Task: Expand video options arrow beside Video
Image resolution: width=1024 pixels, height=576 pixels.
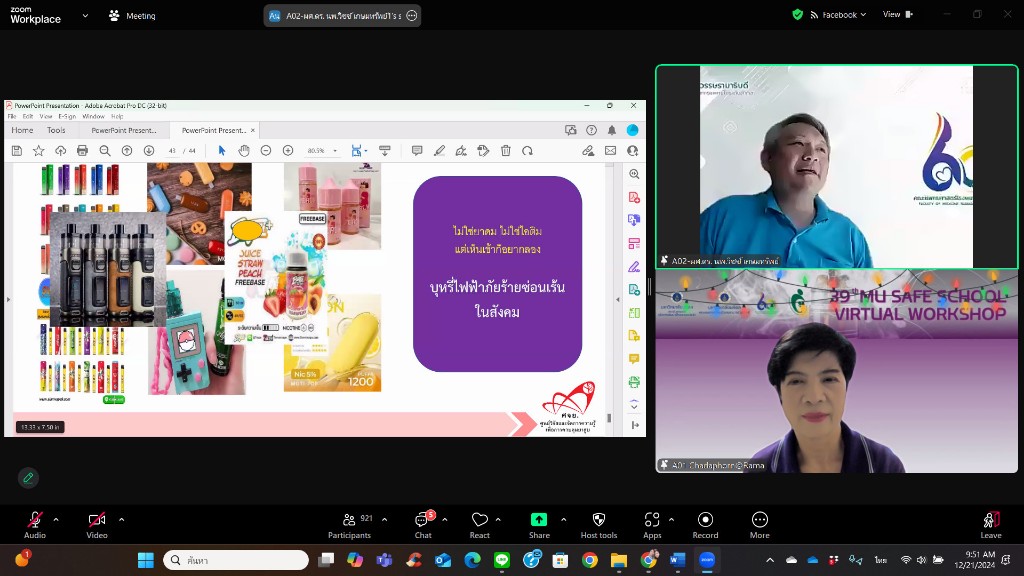Action: pyautogui.click(x=121, y=520)
